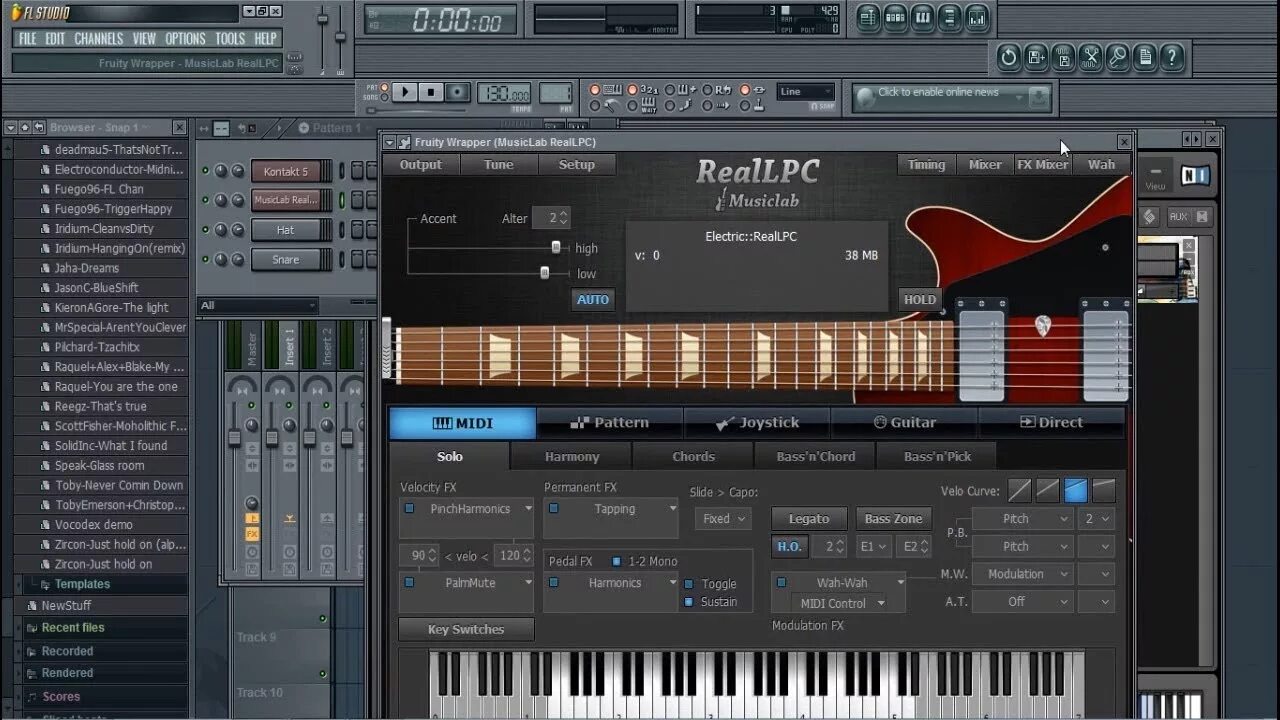Open the E1 Bass Zone dropdown
Screen dimensions: 1280x720
coord(873,547)
